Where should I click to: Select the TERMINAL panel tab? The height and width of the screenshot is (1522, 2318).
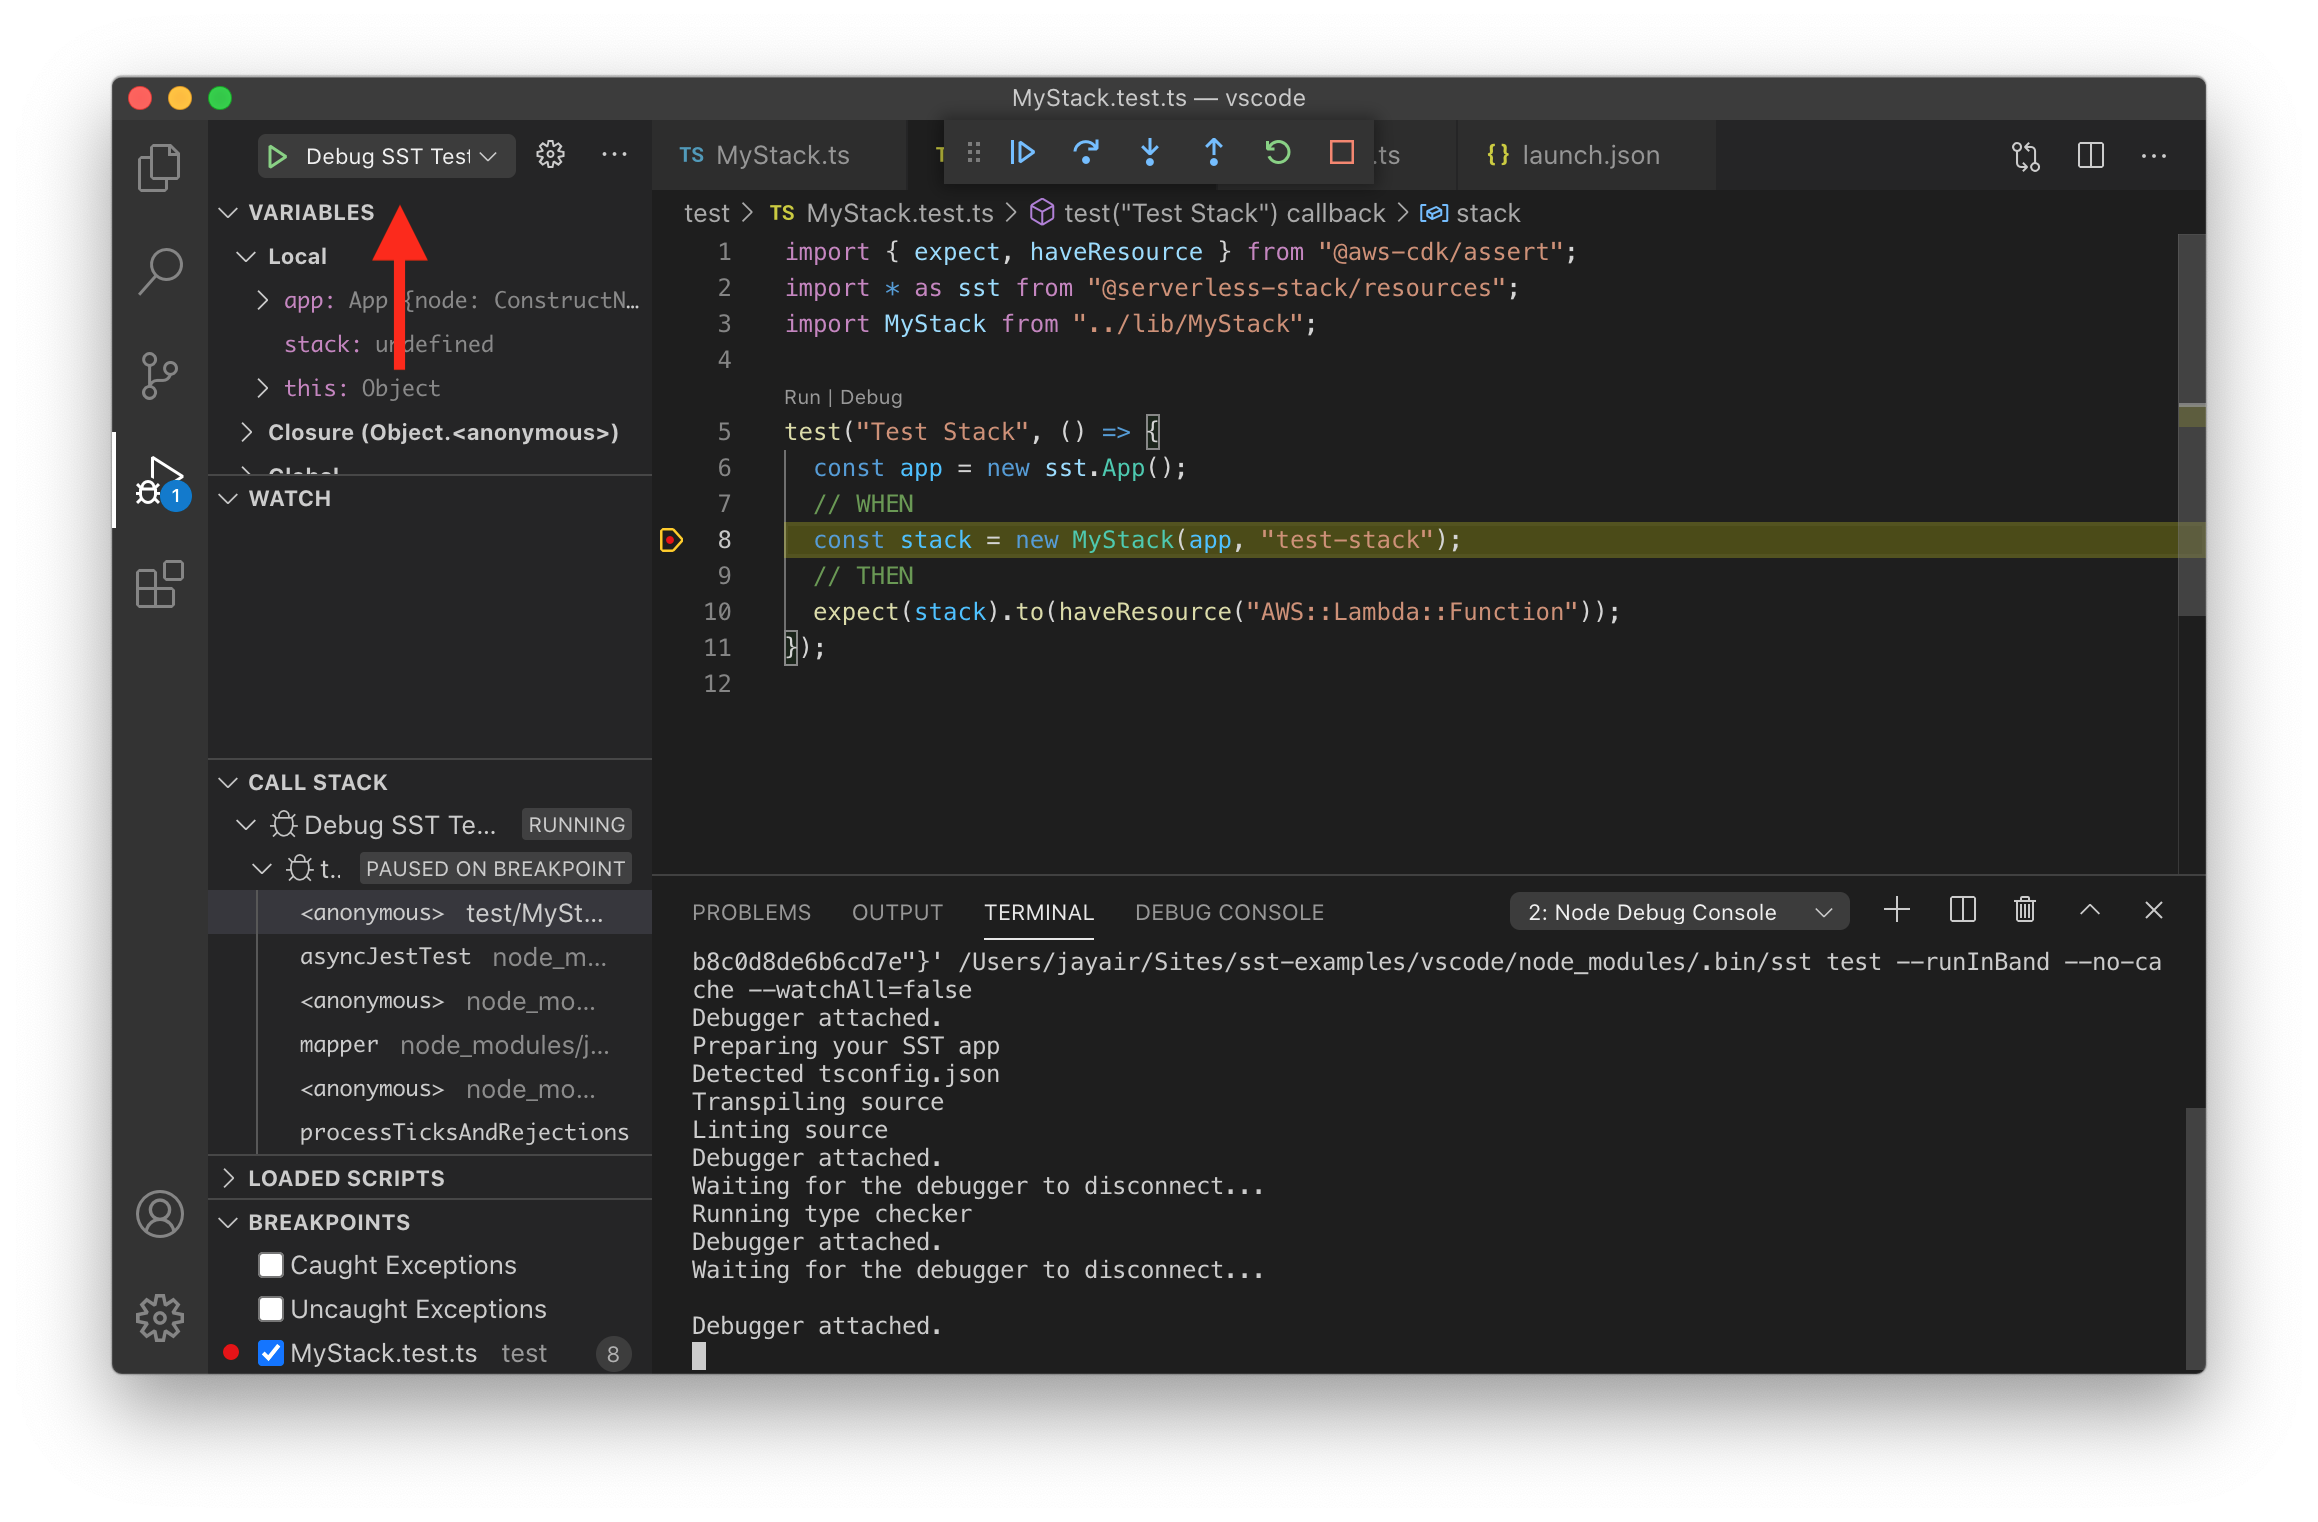click(1039, 912)
